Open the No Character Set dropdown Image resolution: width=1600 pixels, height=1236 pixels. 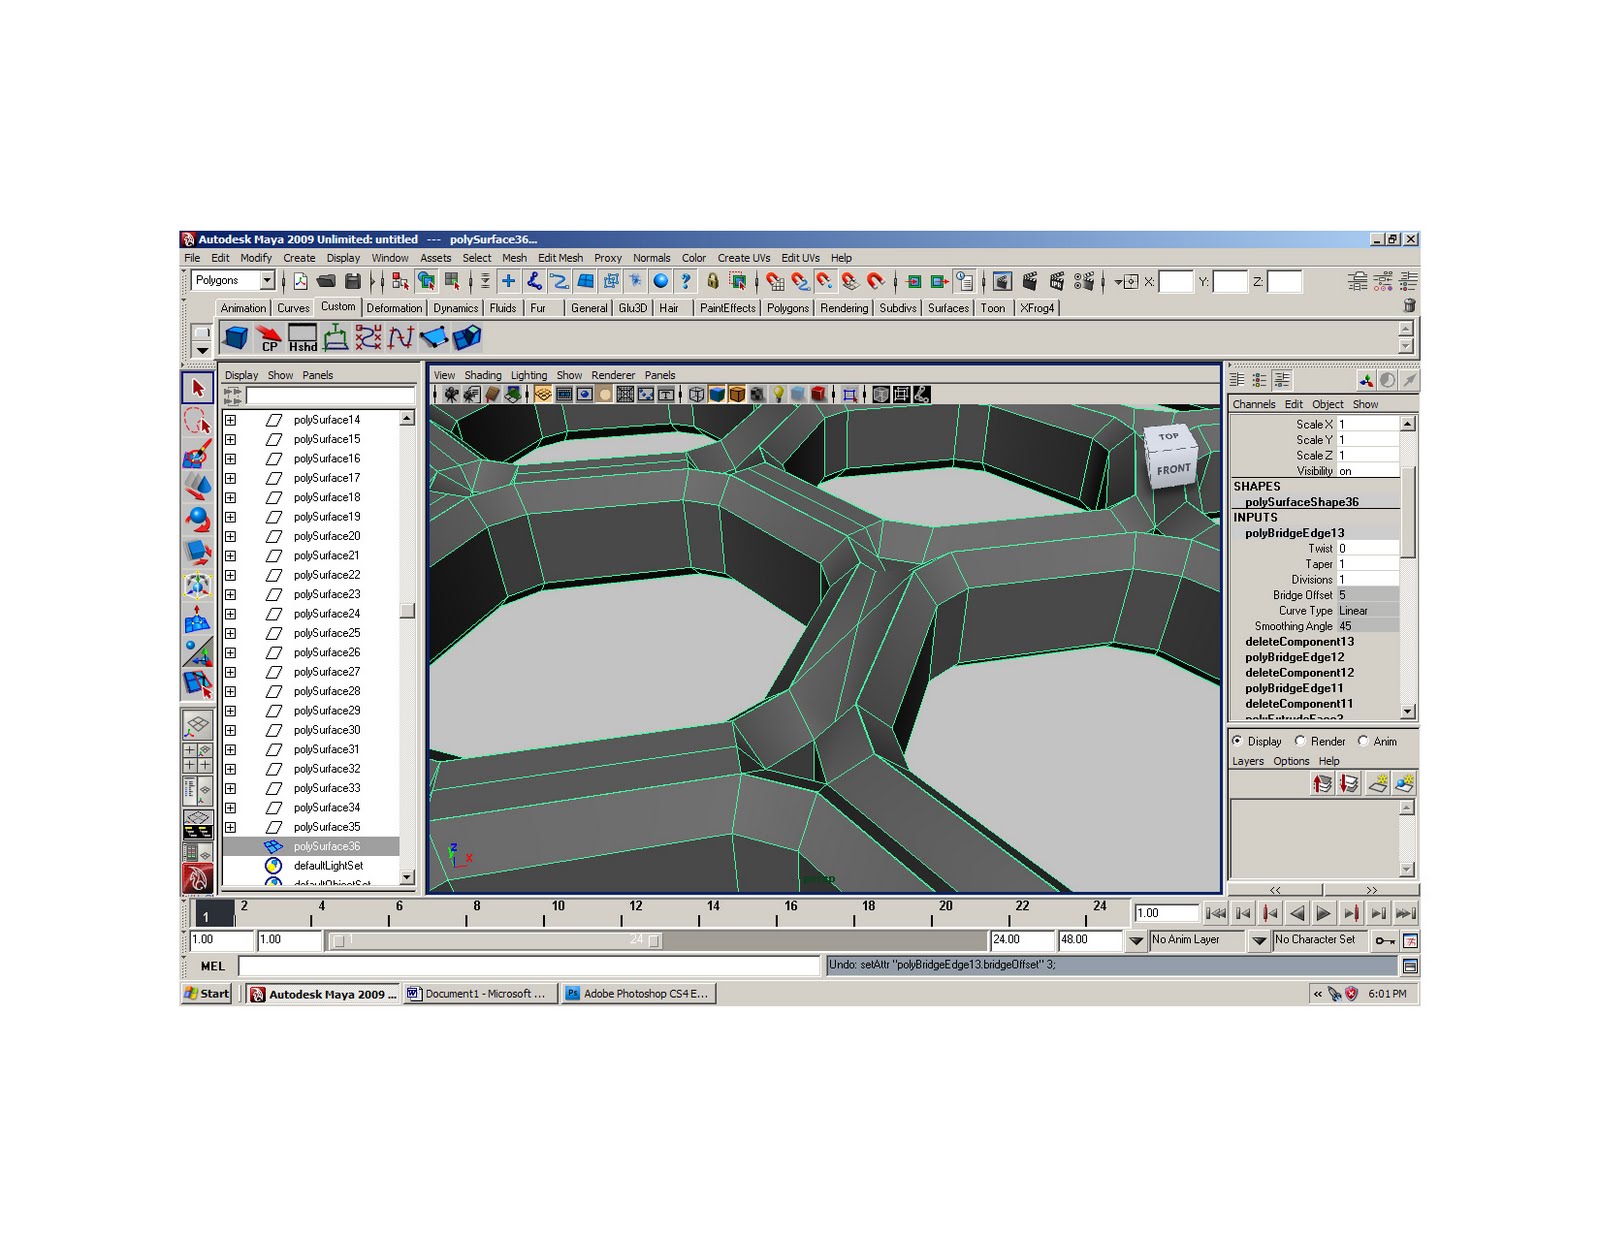pos(1260,941)
